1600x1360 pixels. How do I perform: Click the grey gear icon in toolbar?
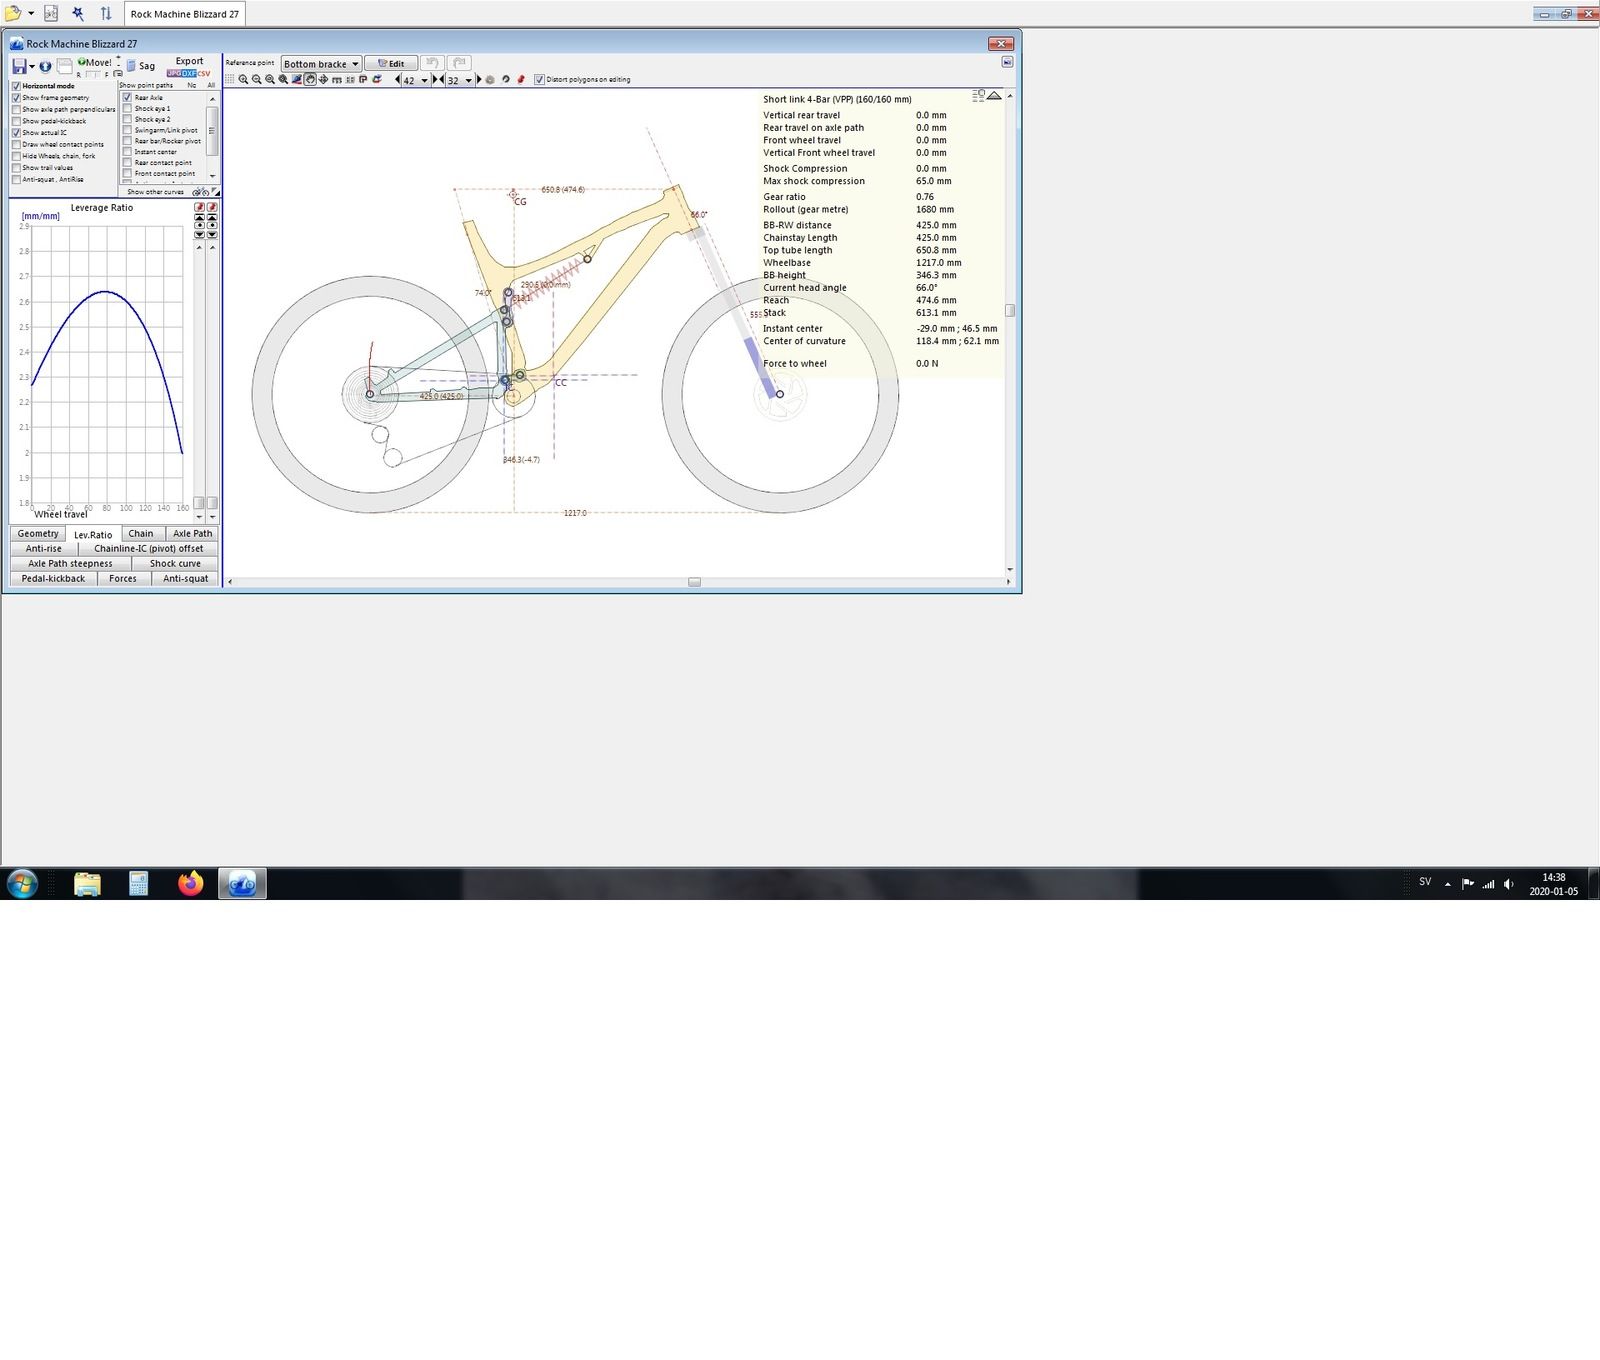[490, 80]
